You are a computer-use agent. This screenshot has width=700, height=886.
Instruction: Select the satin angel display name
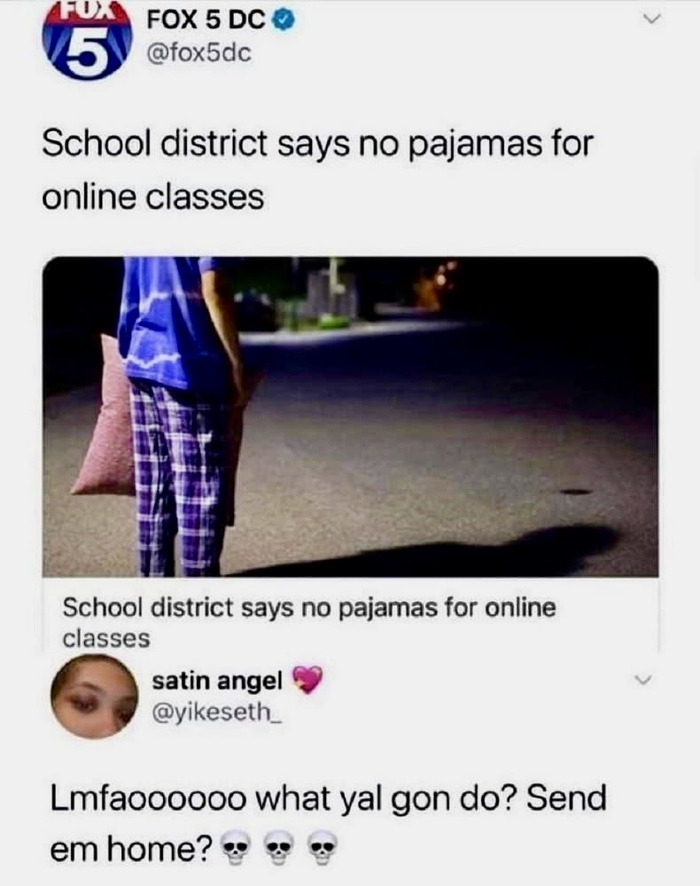point(217,681)
